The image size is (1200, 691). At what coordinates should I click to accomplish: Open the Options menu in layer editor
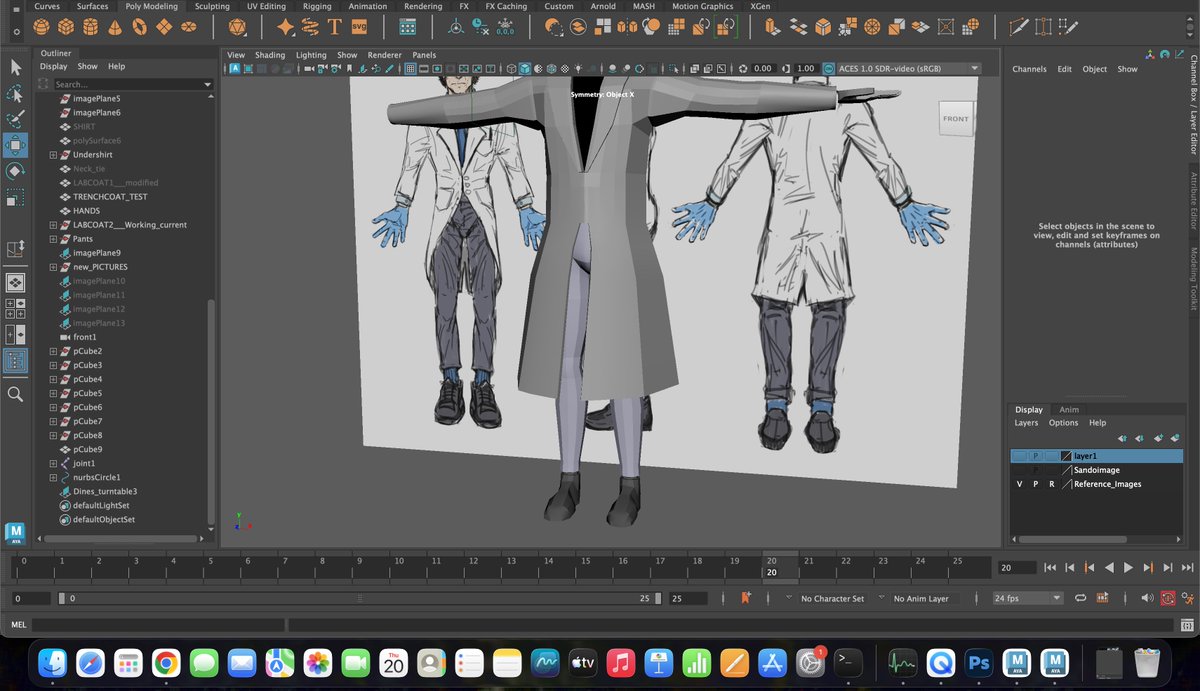click(1063, 423)
